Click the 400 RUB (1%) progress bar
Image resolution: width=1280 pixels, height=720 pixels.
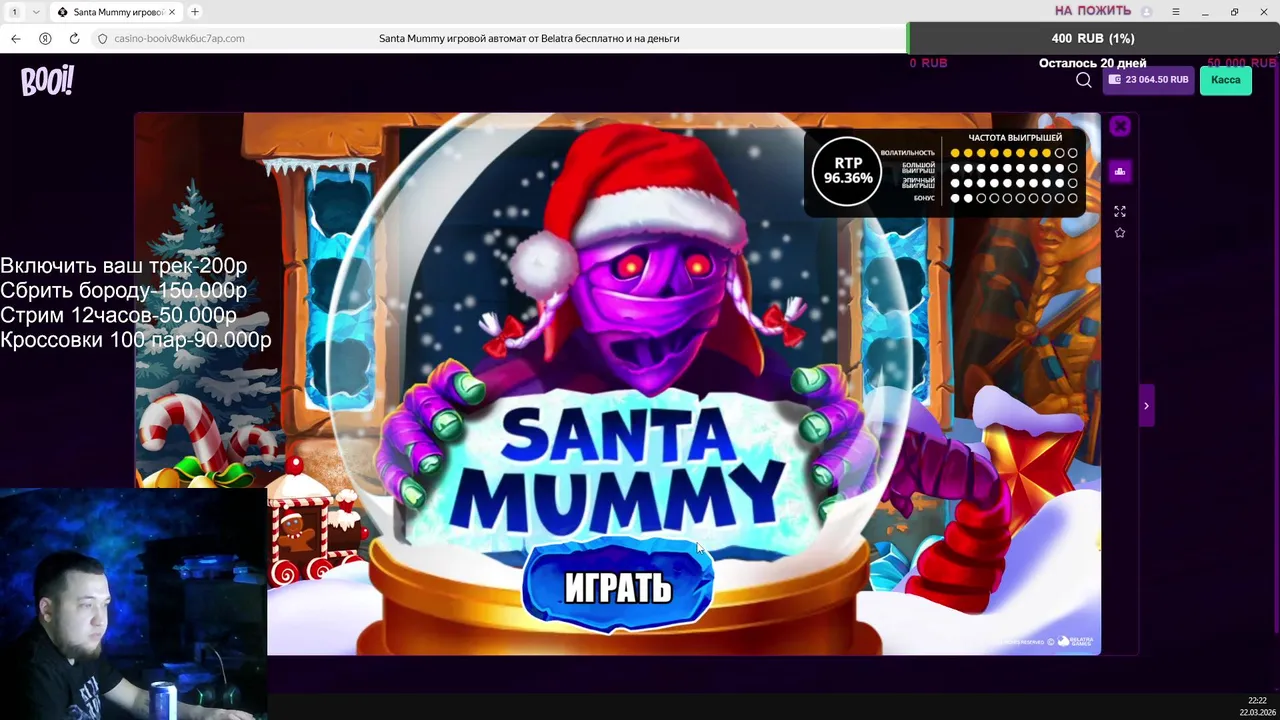point(1093,38)
